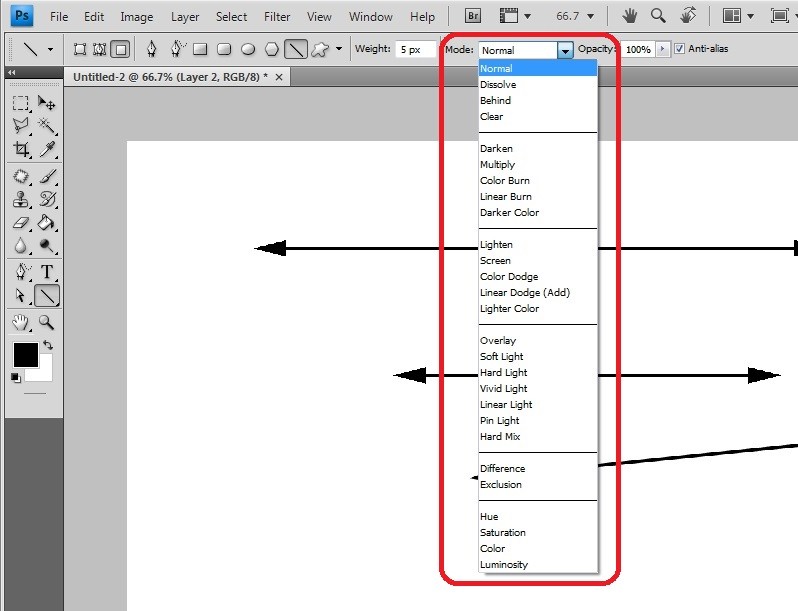Select the History Brush tool

point(47,199)
